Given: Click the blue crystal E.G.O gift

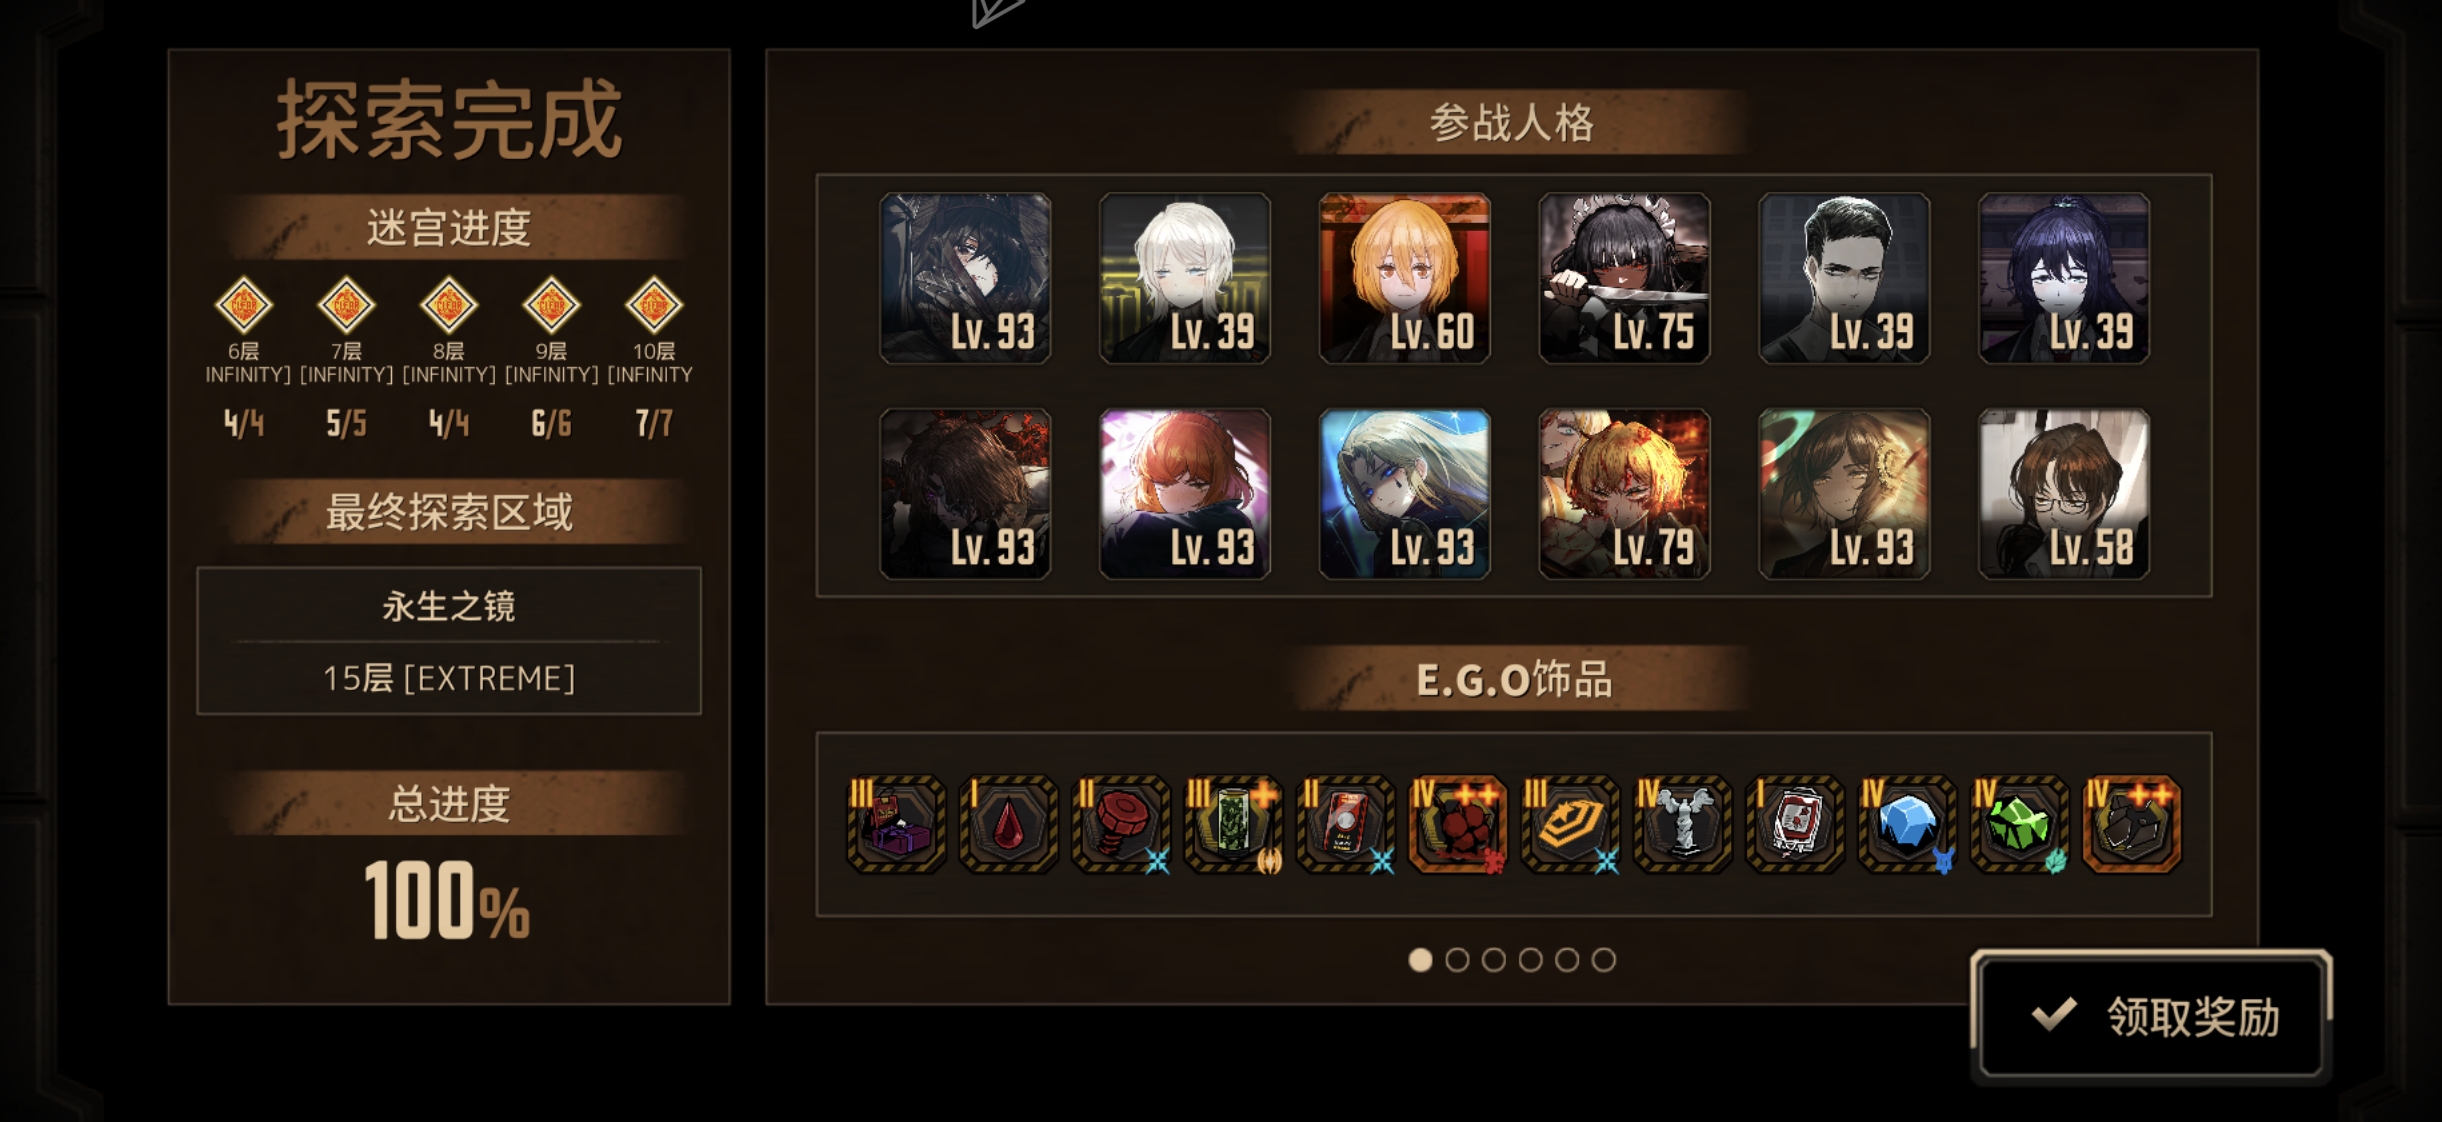Looking at the screenshot, I should point(1906,824).
